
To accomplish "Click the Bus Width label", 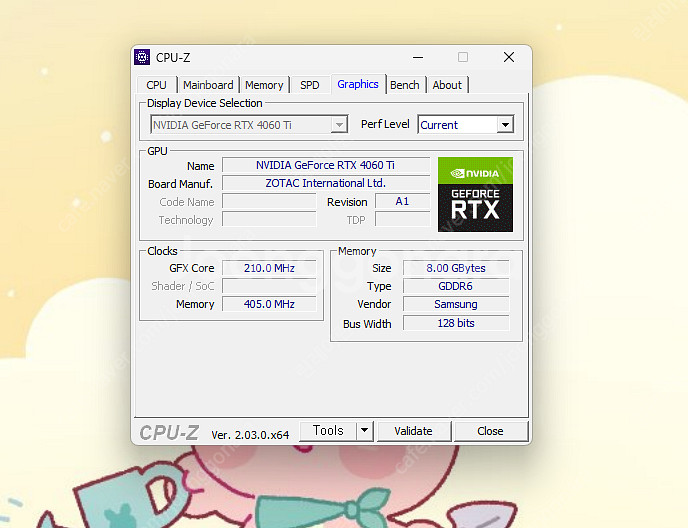I will point(367,324).
